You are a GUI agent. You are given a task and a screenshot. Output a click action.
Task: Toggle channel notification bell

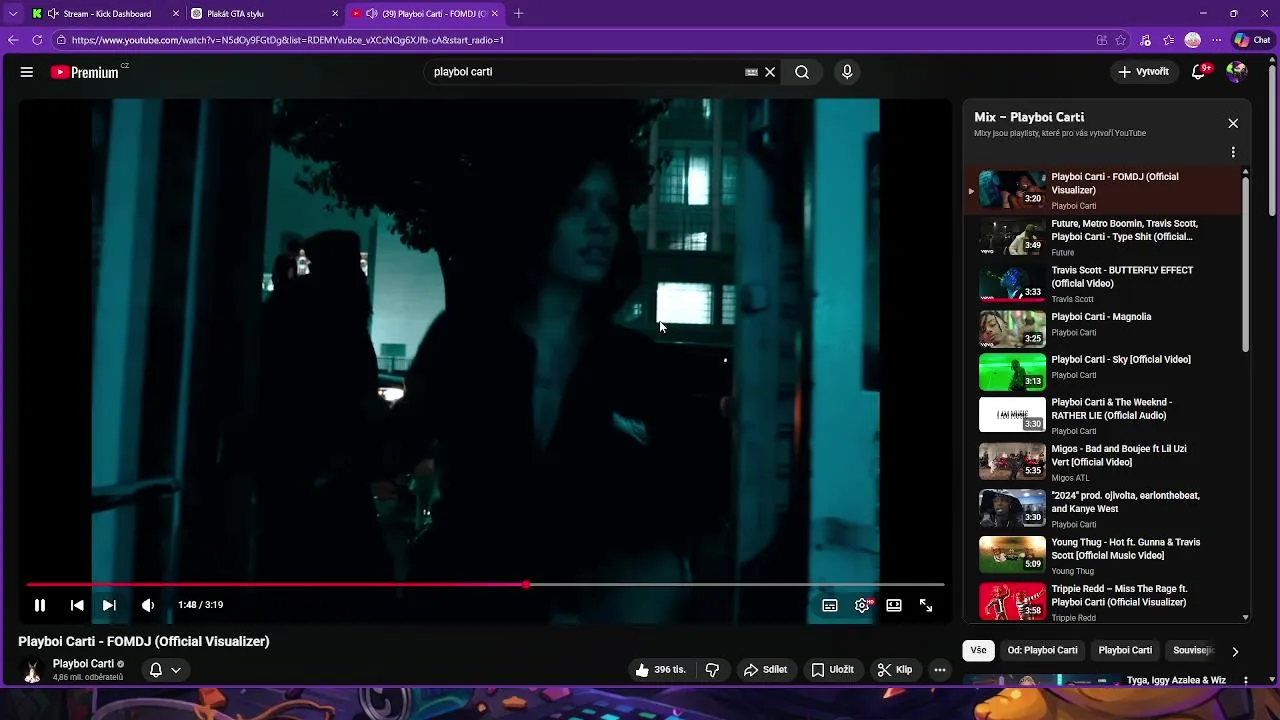coord(156,670)
